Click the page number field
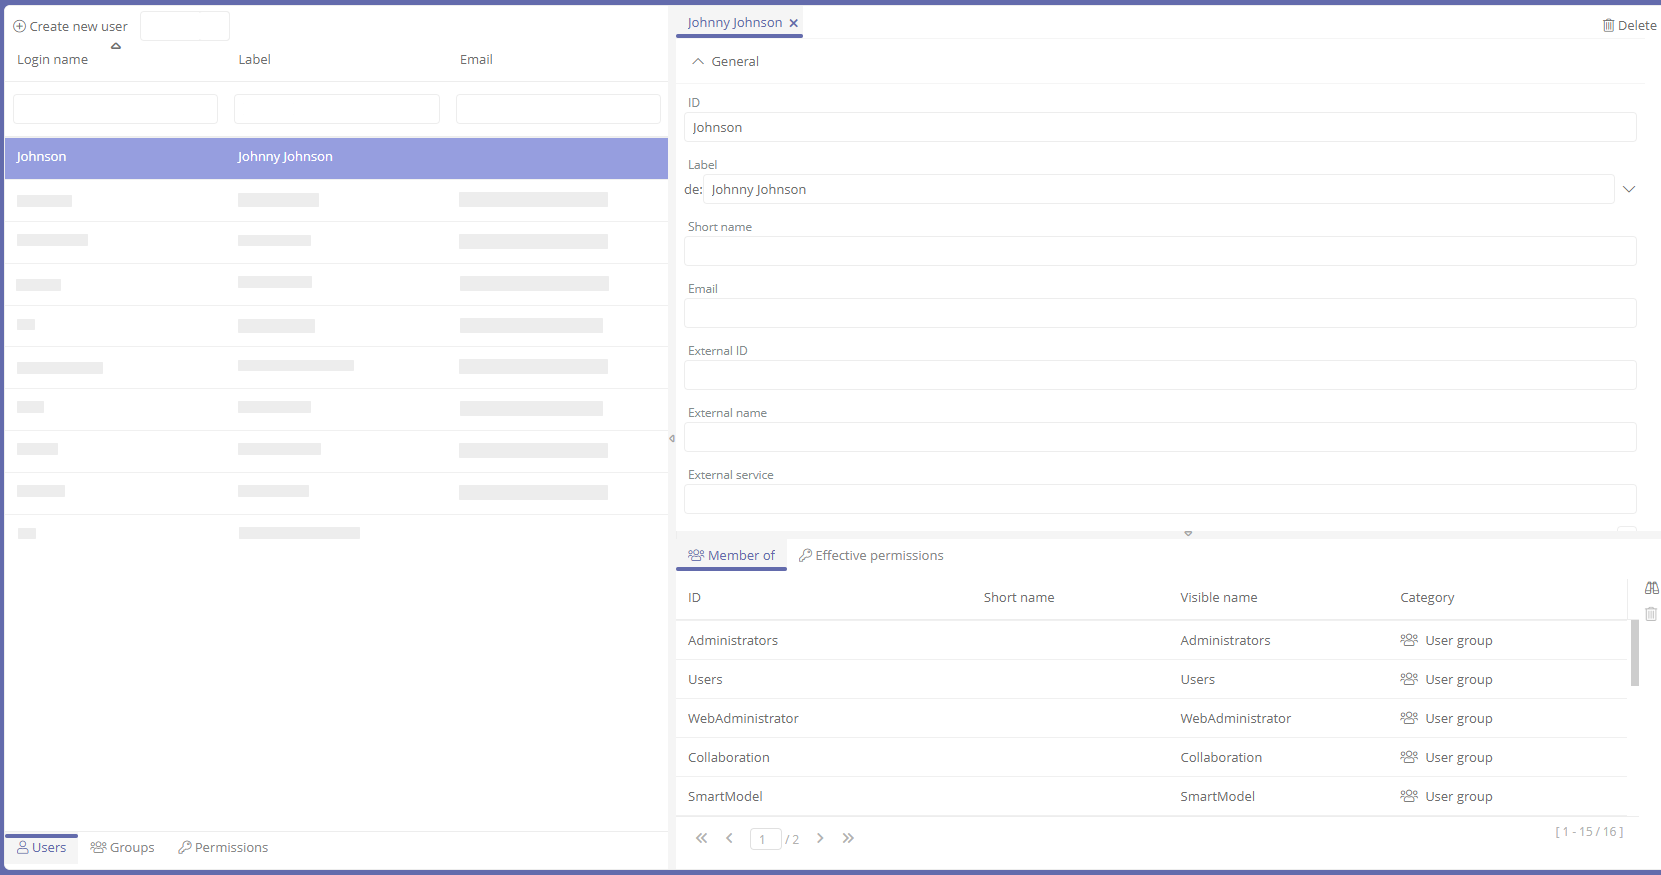The height and width of the screenshot is (875, 1661). [x=765, y=839]
